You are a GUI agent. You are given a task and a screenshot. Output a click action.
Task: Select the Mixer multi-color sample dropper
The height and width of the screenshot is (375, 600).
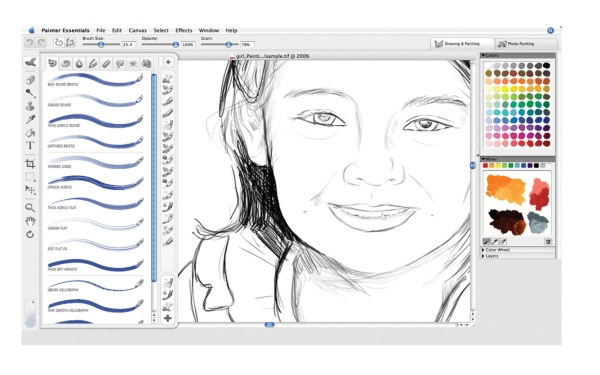pos(503,241)
